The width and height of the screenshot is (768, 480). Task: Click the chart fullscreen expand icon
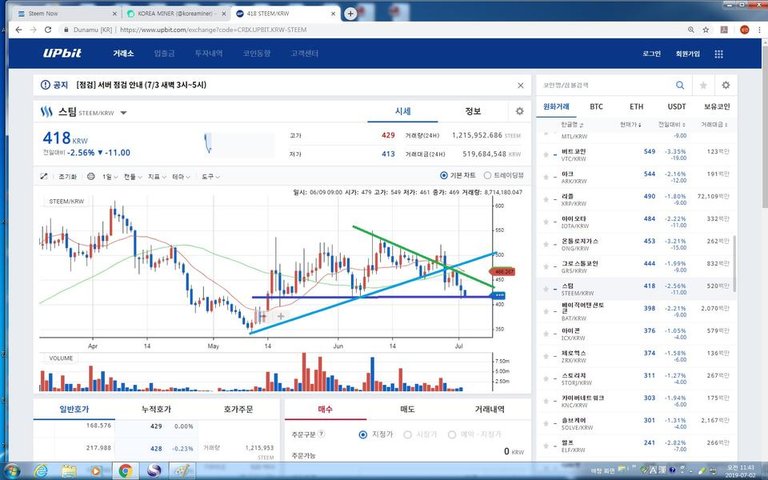(44, 176)
